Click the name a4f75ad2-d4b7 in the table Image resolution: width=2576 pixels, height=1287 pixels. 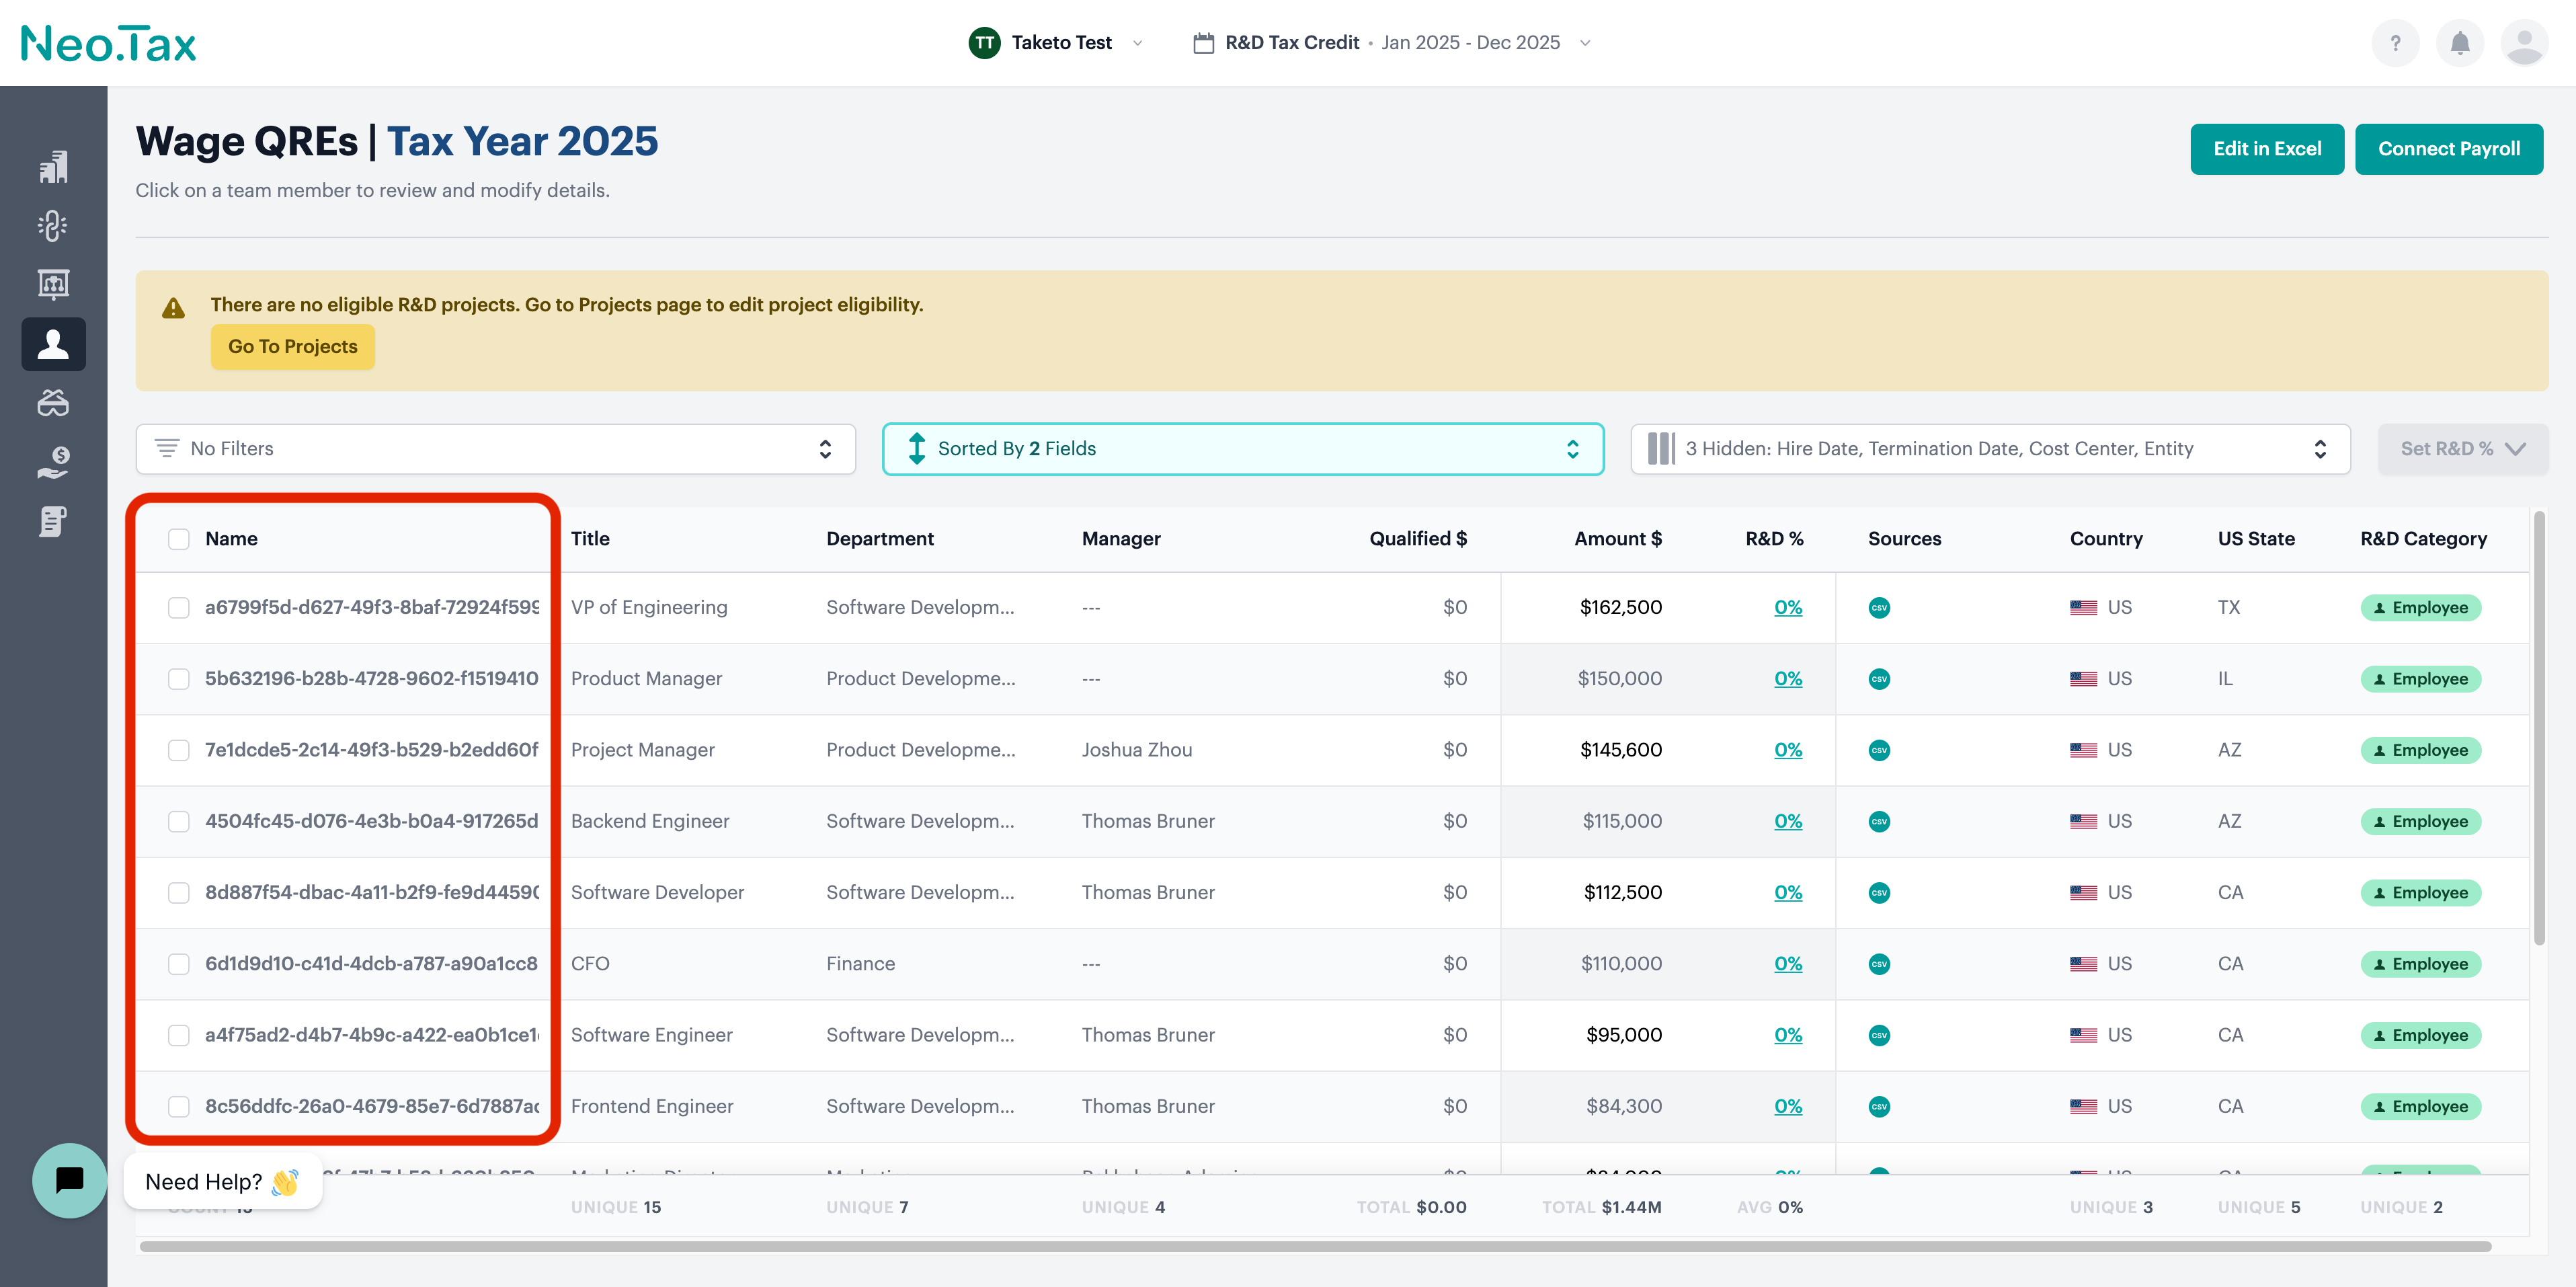point(372,1035)
